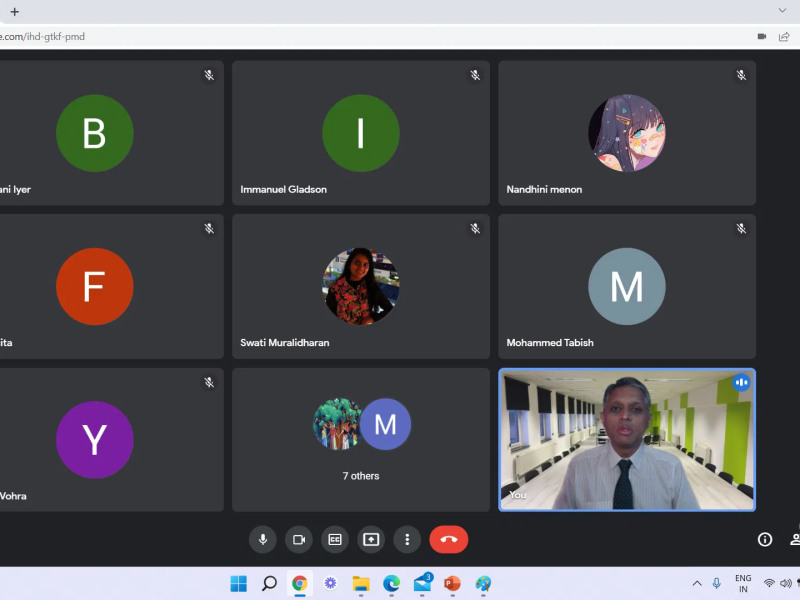
Task: Open File Explorer from the taskbar
Action: 361,583
